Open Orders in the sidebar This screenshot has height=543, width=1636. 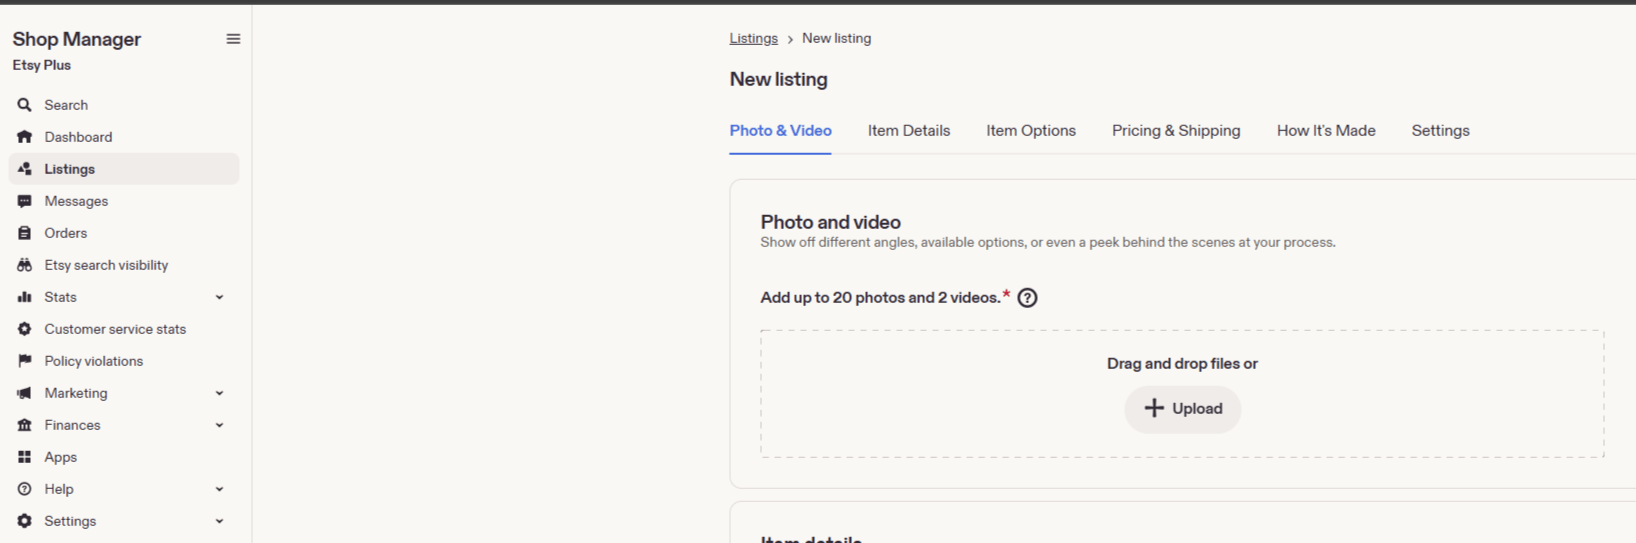tap(124, 233)
